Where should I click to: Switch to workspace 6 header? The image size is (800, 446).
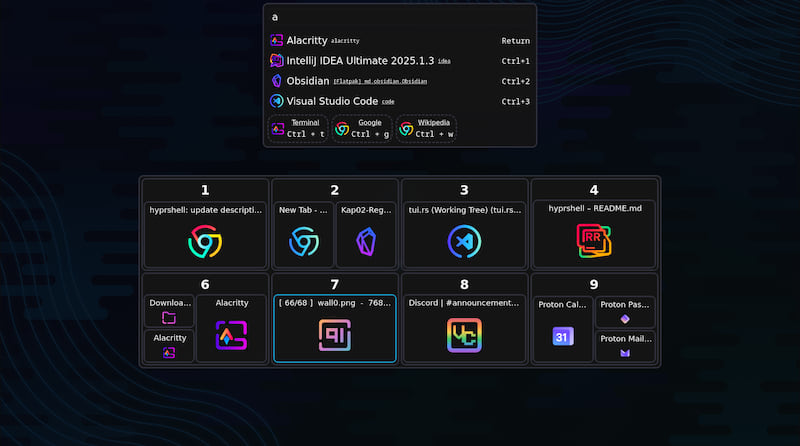point(205,285)
